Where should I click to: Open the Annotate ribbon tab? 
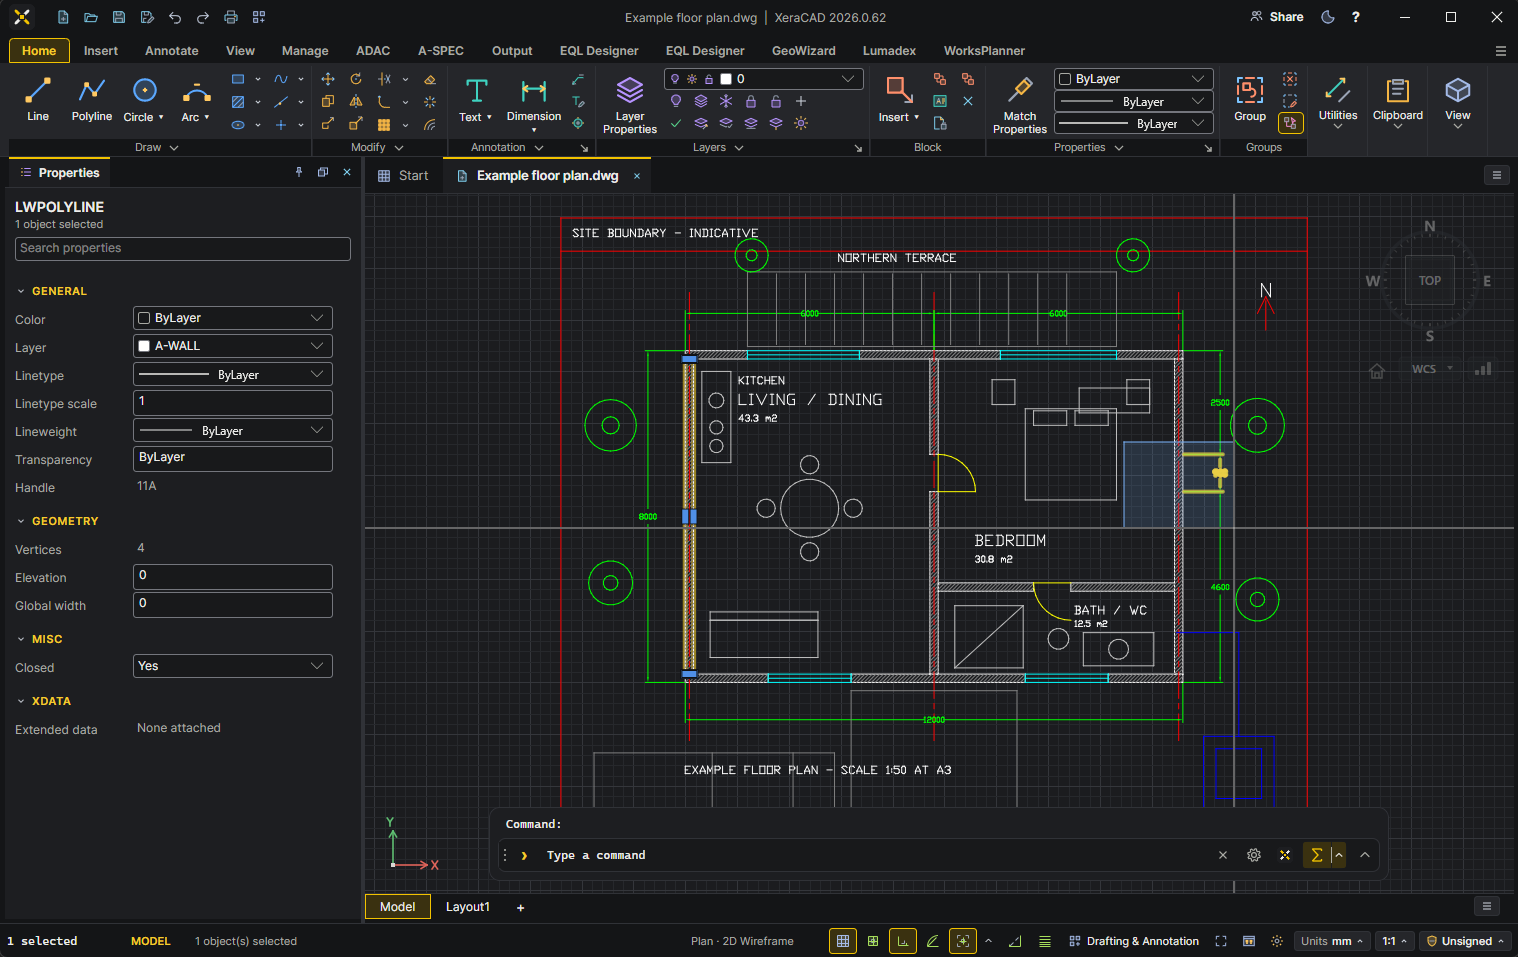[x=172, y=51]
